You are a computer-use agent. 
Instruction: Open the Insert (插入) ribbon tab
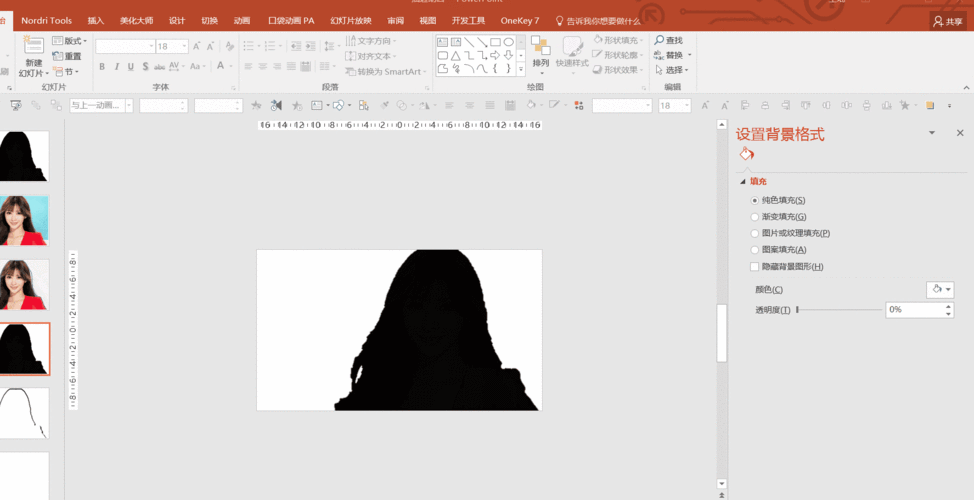pyautogui.click(x=95, y=20)
